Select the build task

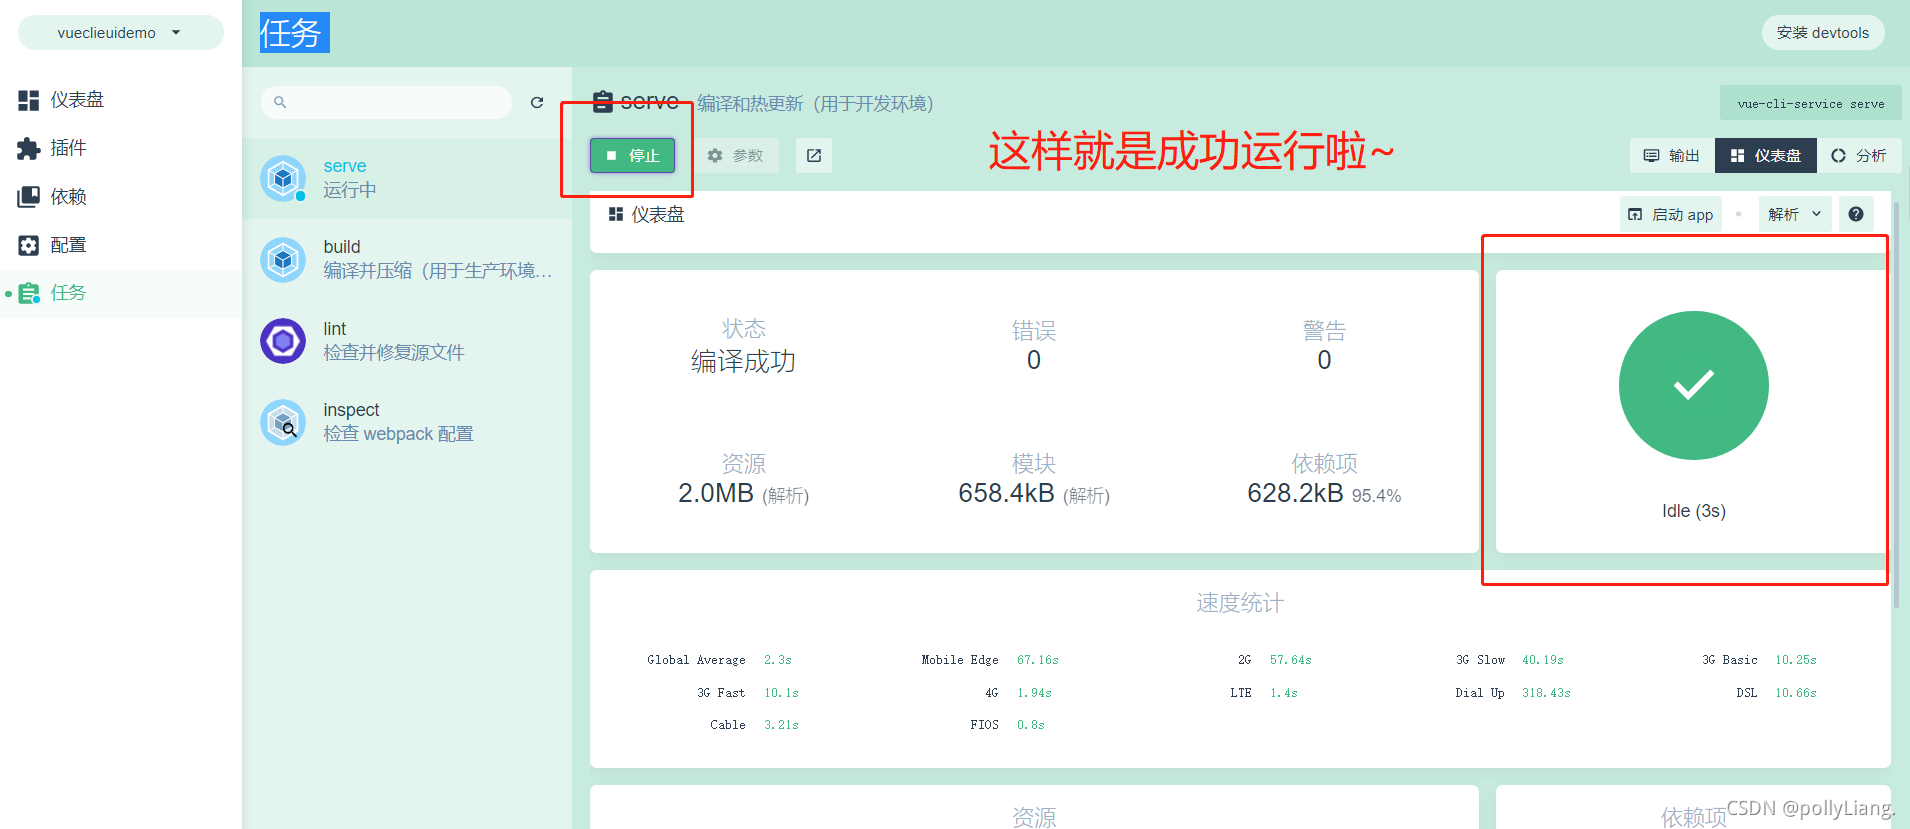407,259
